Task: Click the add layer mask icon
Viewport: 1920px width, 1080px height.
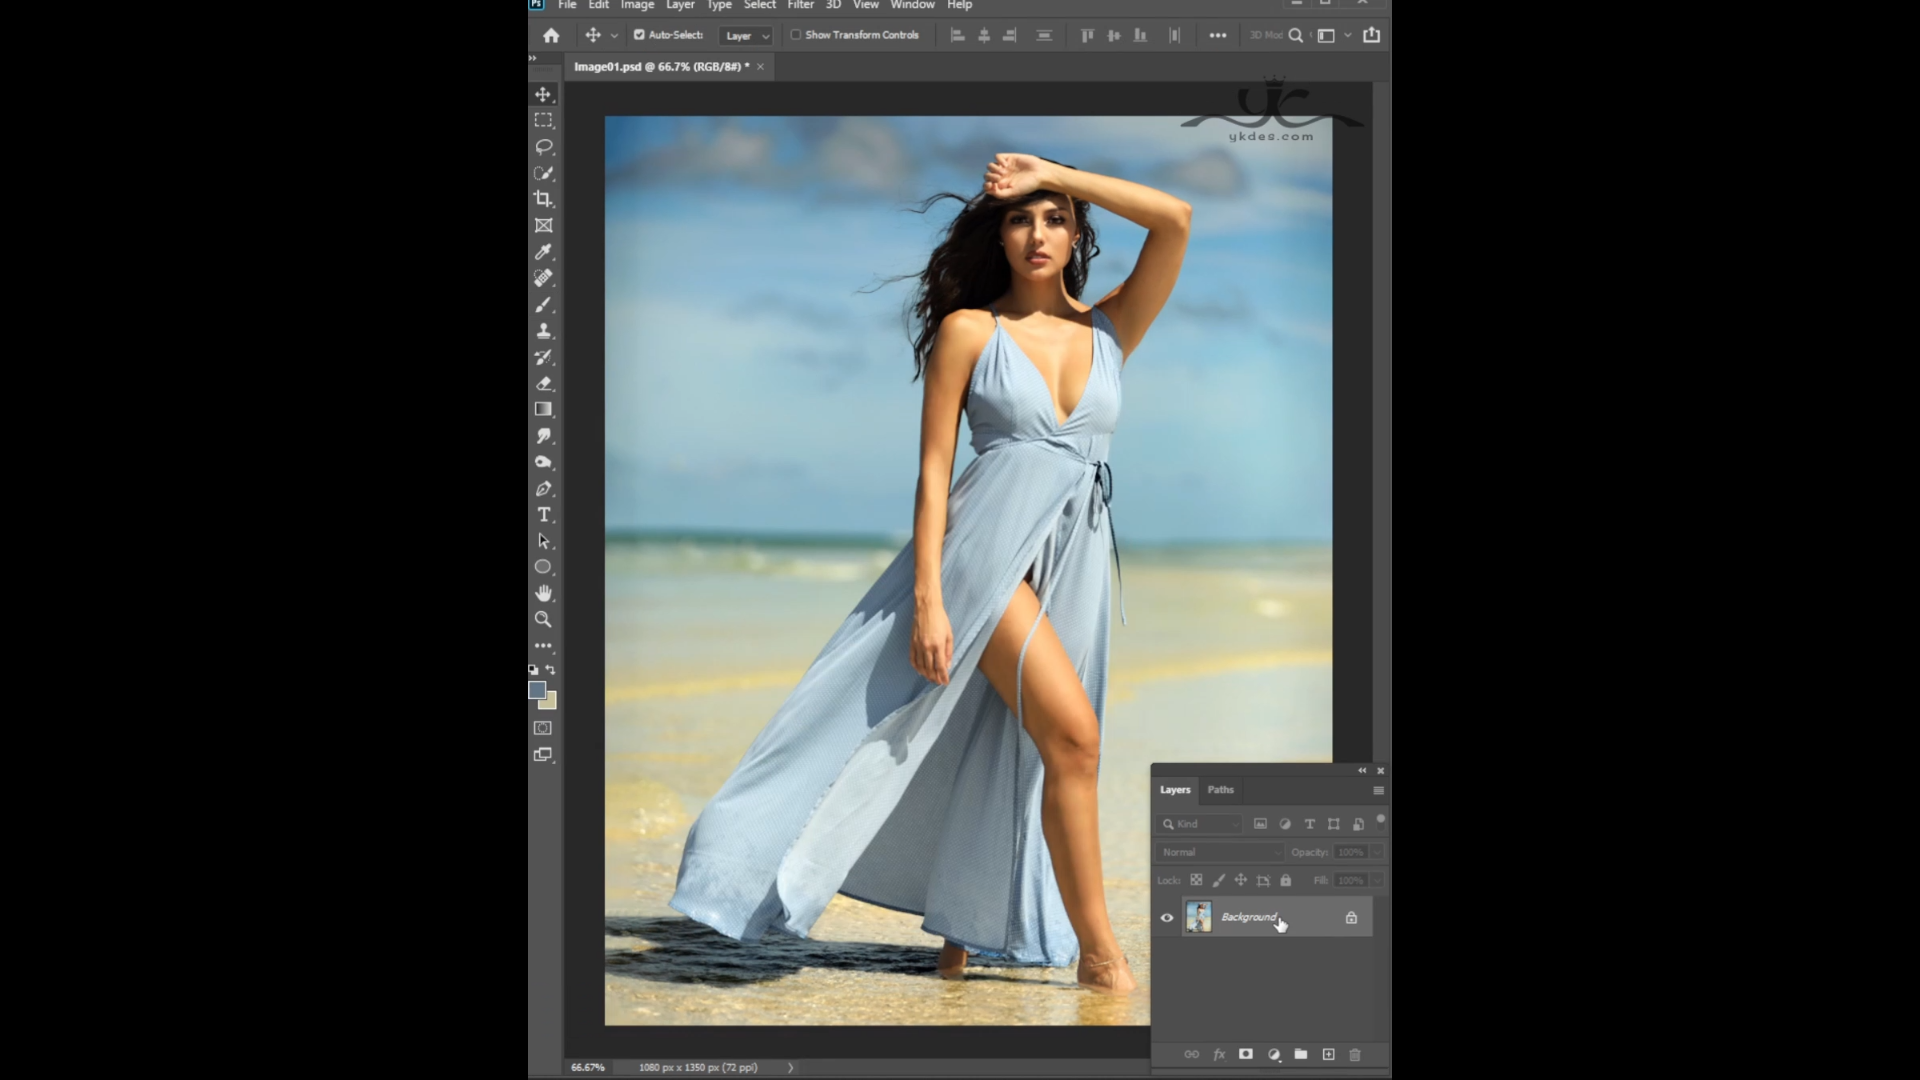Action: (1245, 1054)
